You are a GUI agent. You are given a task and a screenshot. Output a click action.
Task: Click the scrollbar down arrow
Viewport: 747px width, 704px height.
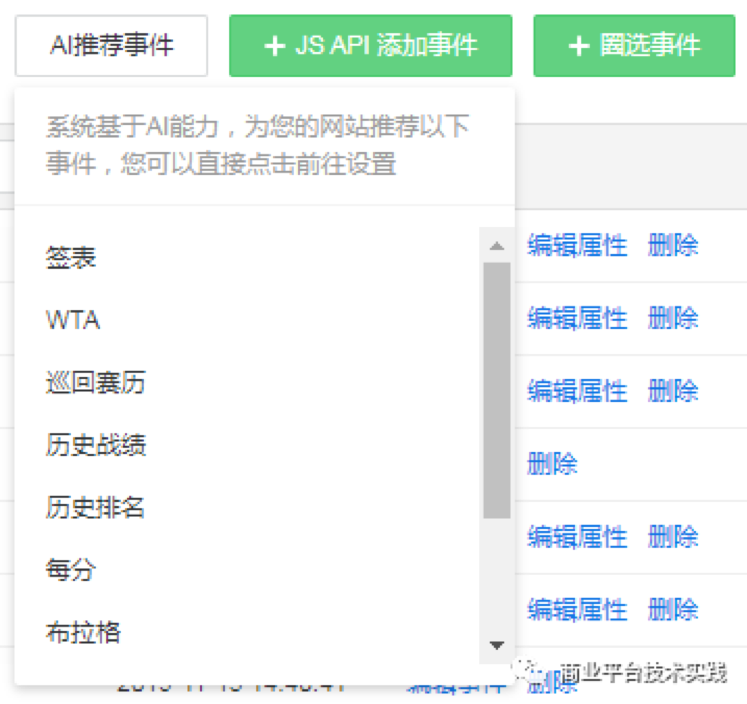(497, 645)
